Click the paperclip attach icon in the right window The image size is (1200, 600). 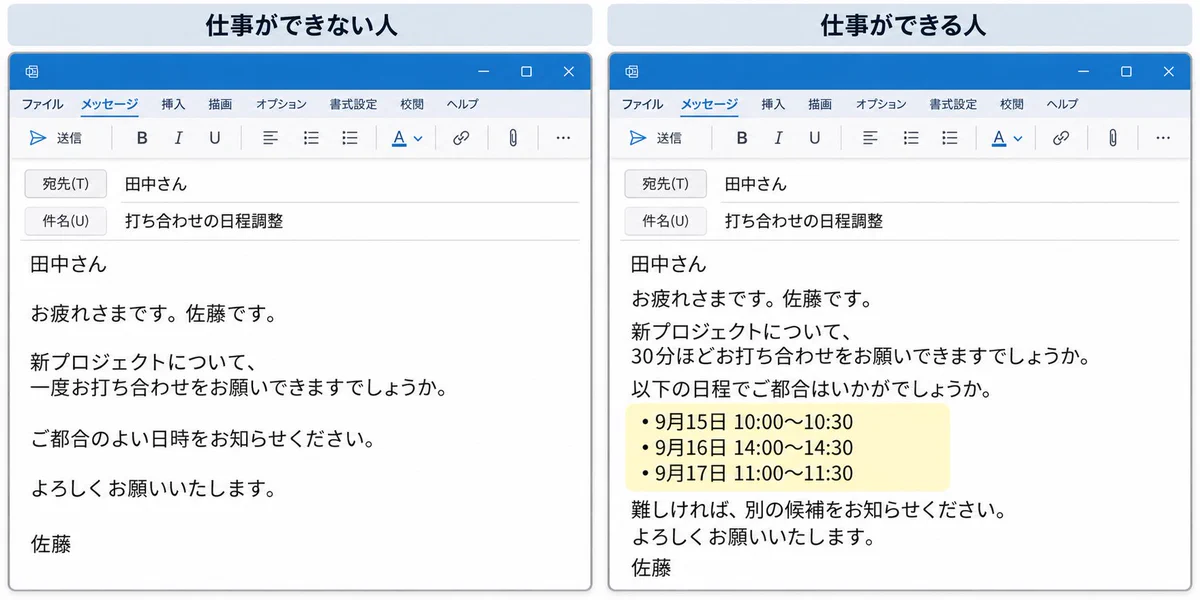click(x=1113, y=138)
